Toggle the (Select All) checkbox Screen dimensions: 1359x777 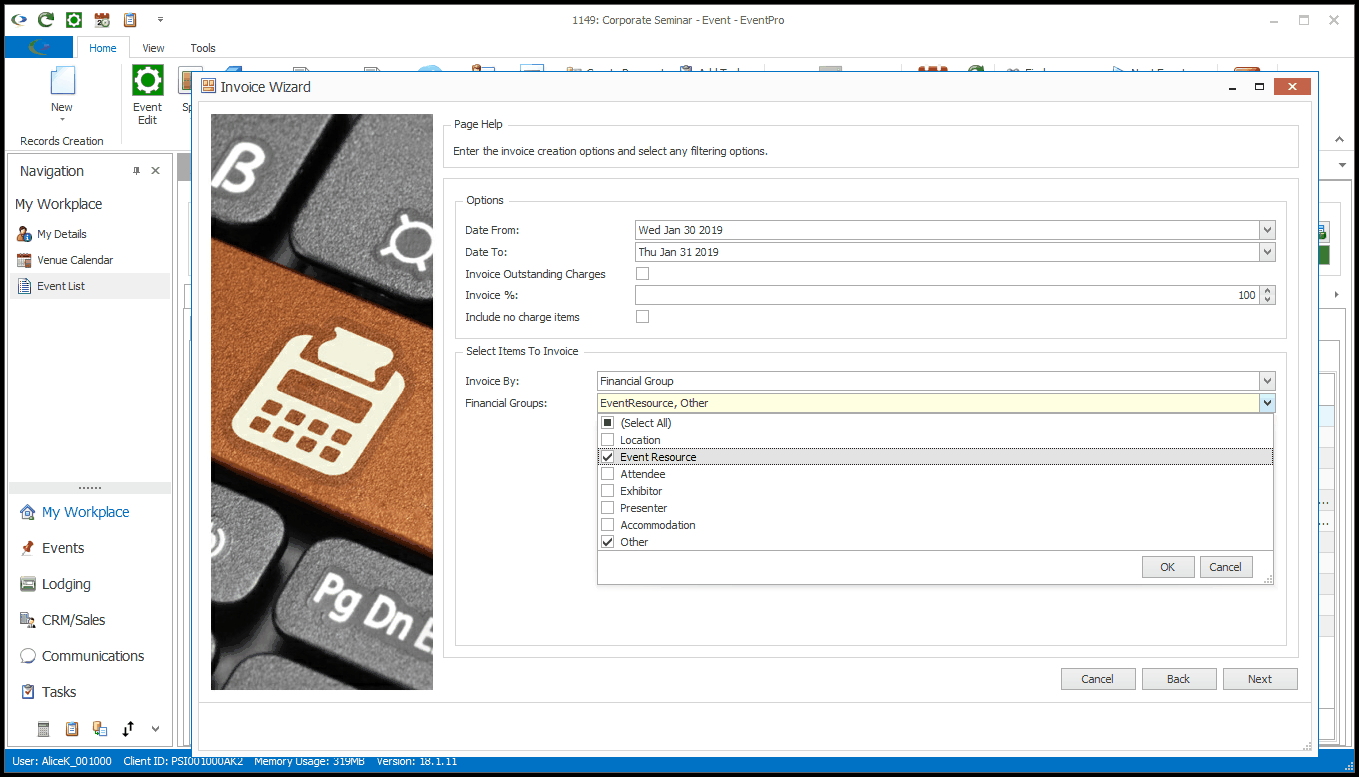pyautogui.click(x=607, y=423)
